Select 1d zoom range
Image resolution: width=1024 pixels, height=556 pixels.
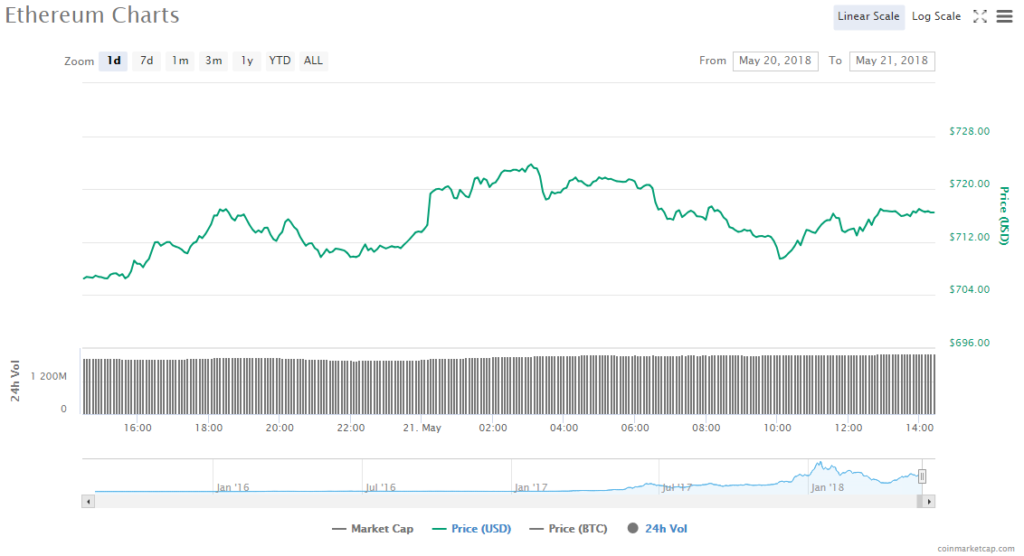coord(114,61)
